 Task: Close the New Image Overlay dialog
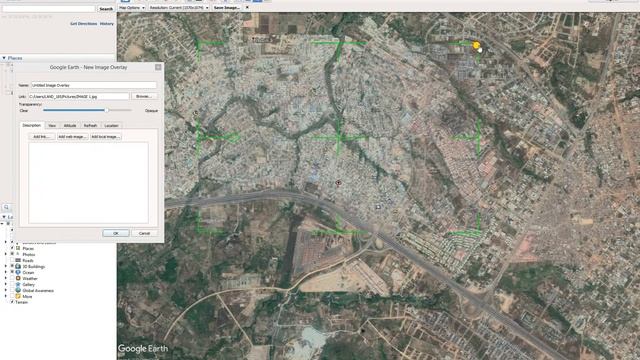(x=158, y=67)
